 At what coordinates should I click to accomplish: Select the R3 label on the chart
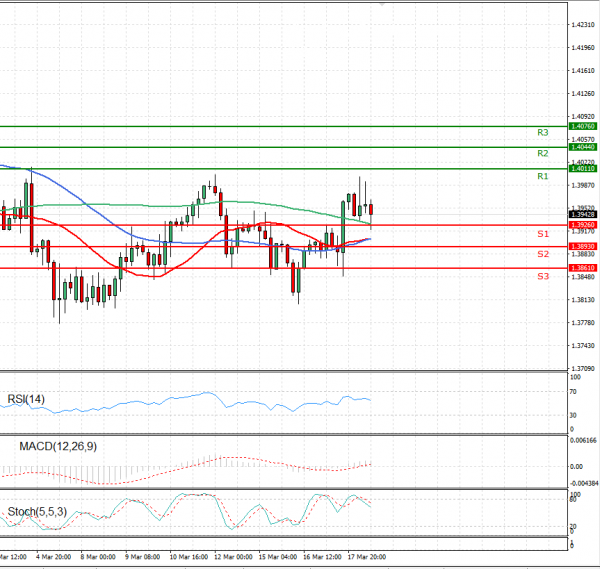pyautogui.click(x=543, y=133)
